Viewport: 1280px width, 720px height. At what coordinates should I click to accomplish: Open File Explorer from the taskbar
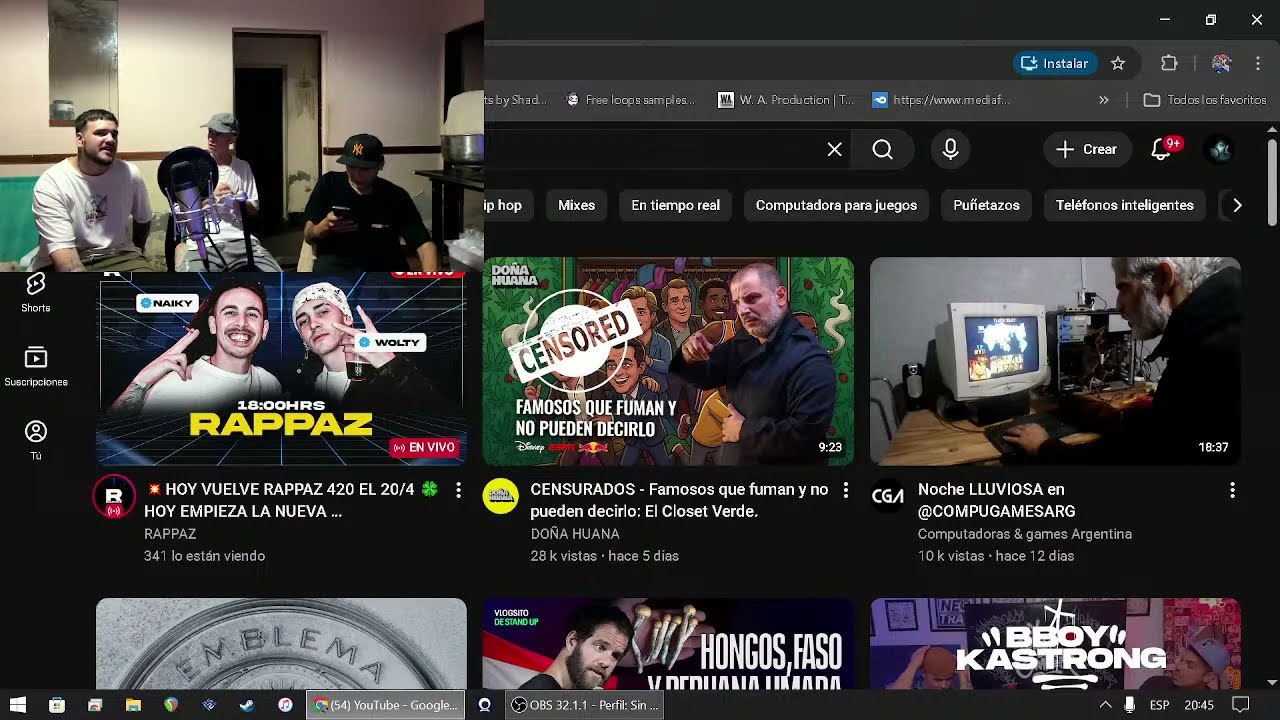point(133,705)
